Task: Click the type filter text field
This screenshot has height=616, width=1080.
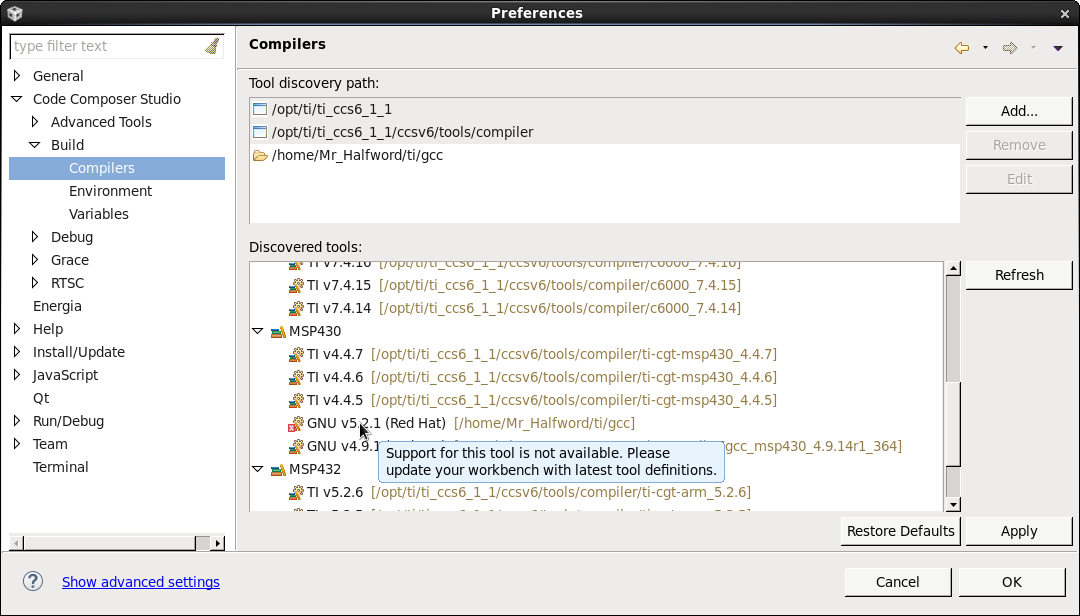Action: coord(107,46)
